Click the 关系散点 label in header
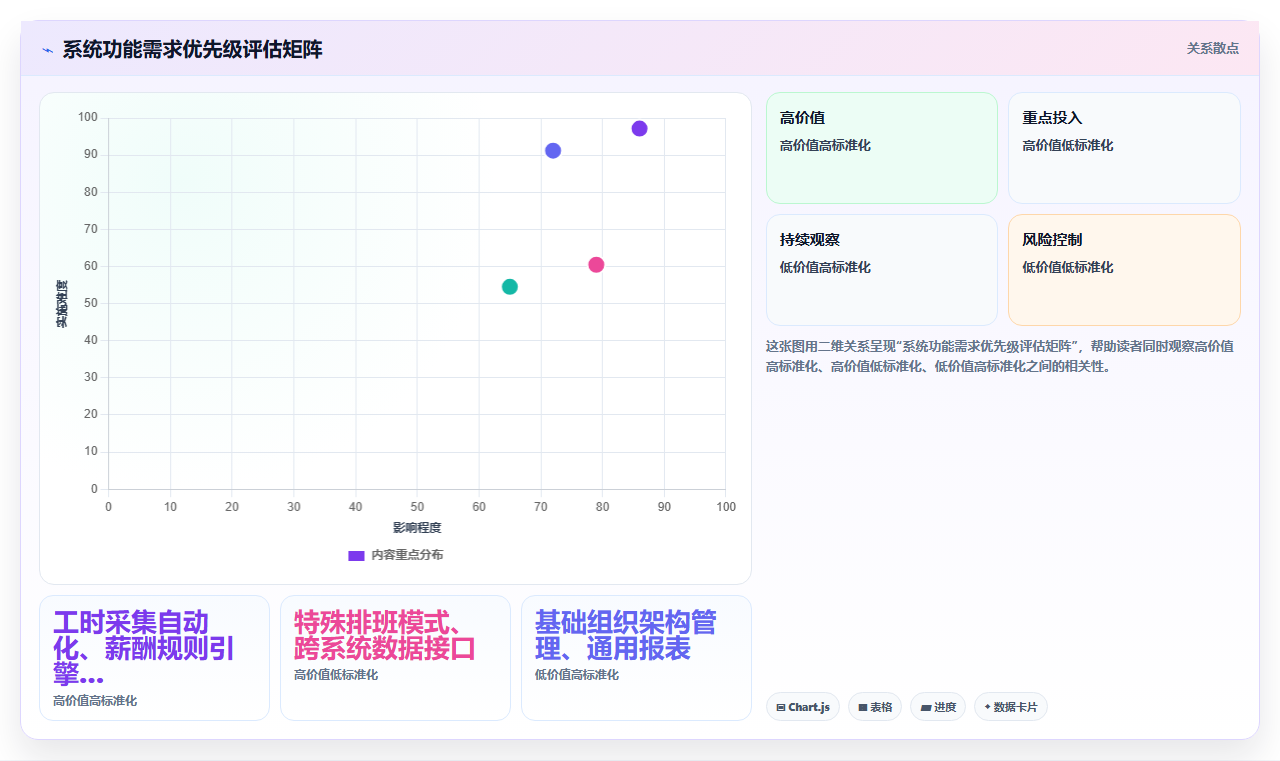Image resolution: width=1280 pixels, height=761 pixels. click(1212, 48)
